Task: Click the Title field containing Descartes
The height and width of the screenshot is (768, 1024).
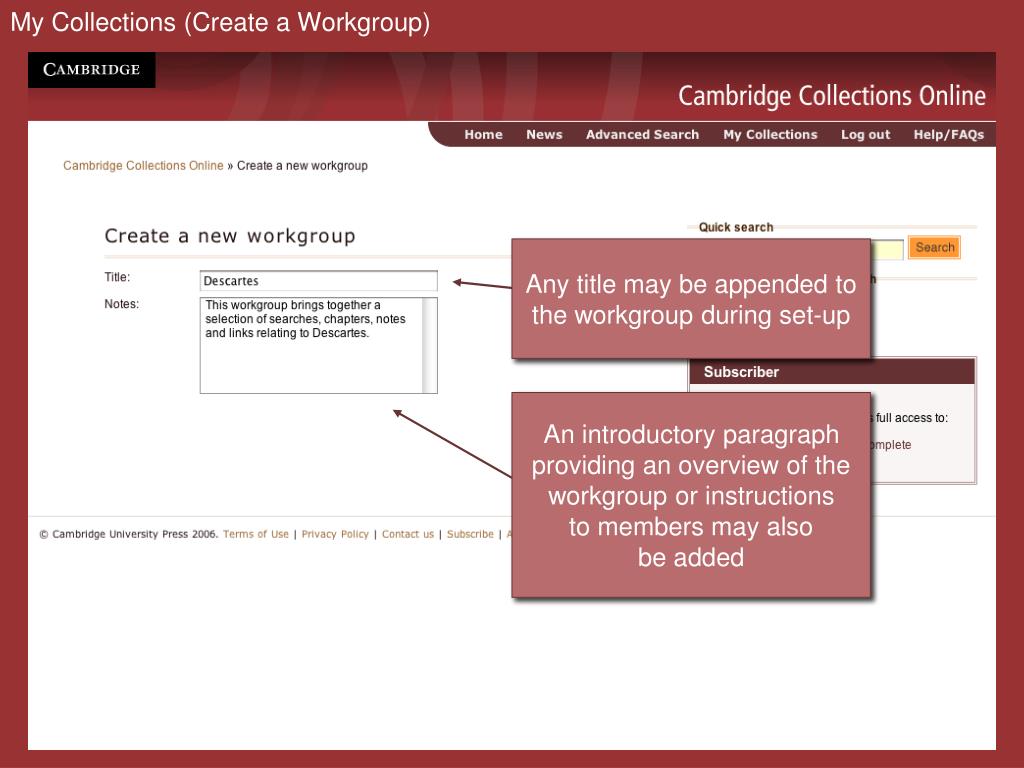Action: (319, 281)
